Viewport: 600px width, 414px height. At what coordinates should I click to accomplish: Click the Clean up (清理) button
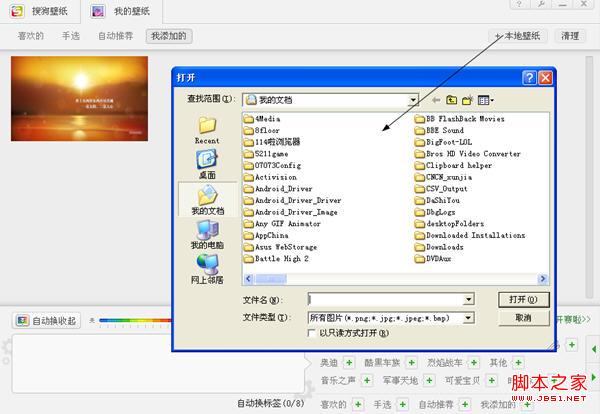coord(570,36)
